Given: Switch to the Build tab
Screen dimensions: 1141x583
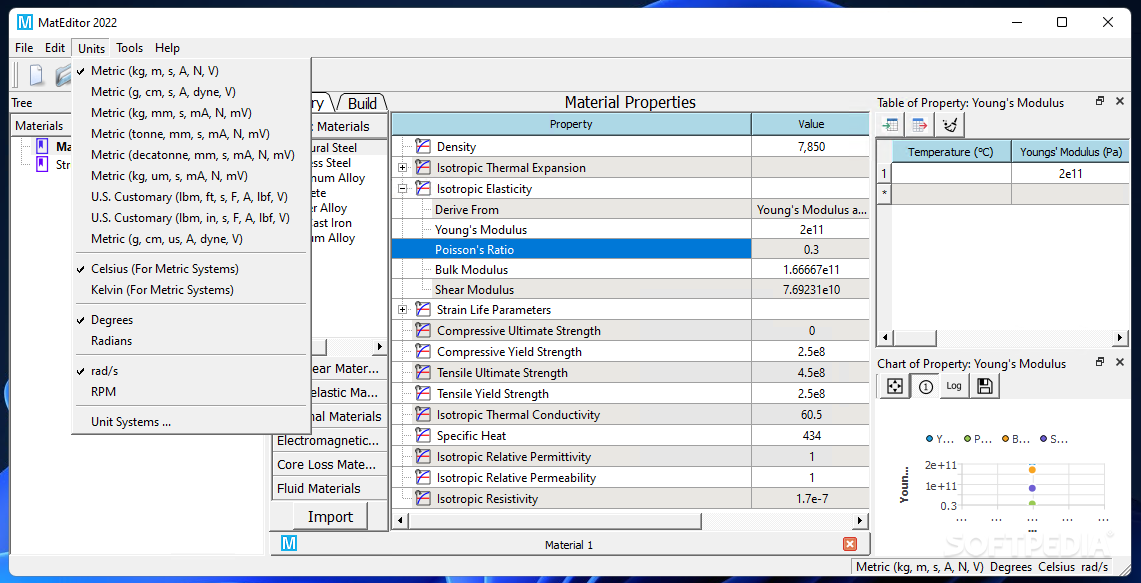Looking at the screenshot, I should pyautogui.click(x=362, y=103).
